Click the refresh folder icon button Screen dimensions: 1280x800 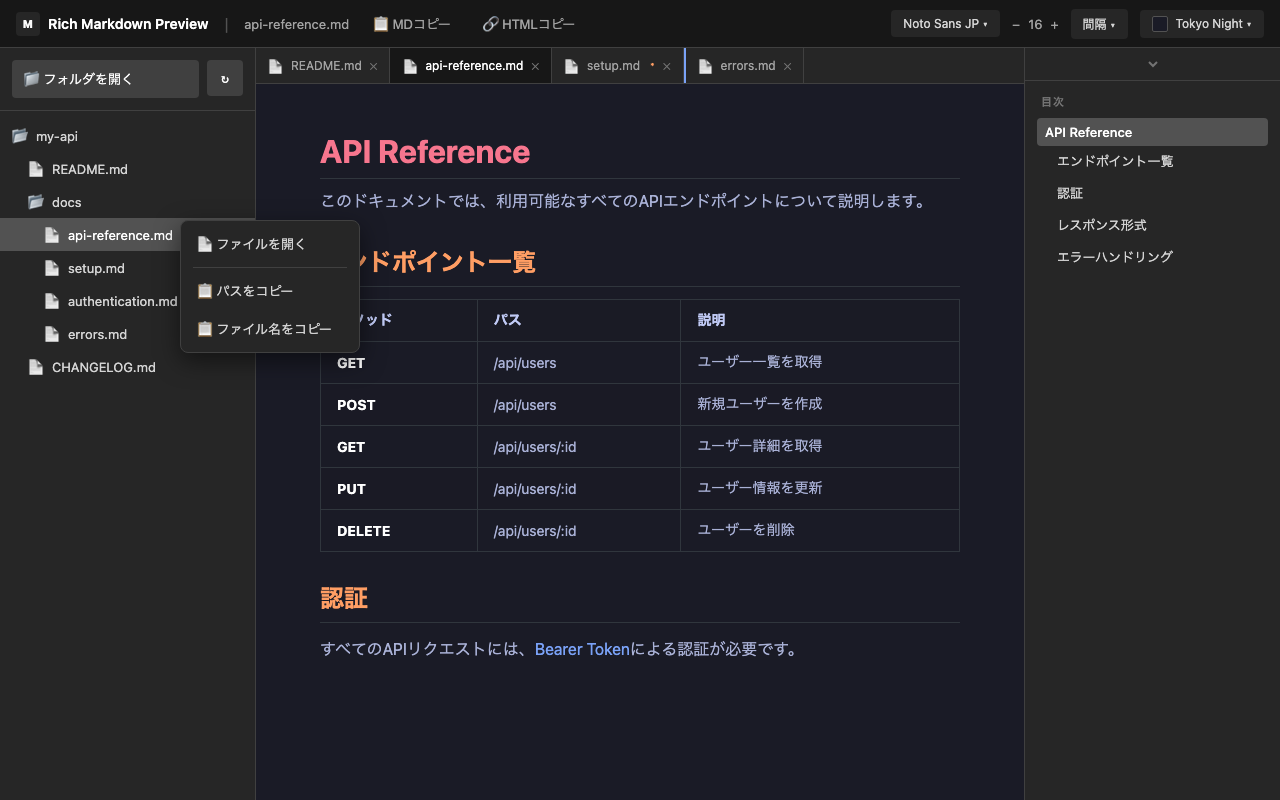(x=225, y=78)
